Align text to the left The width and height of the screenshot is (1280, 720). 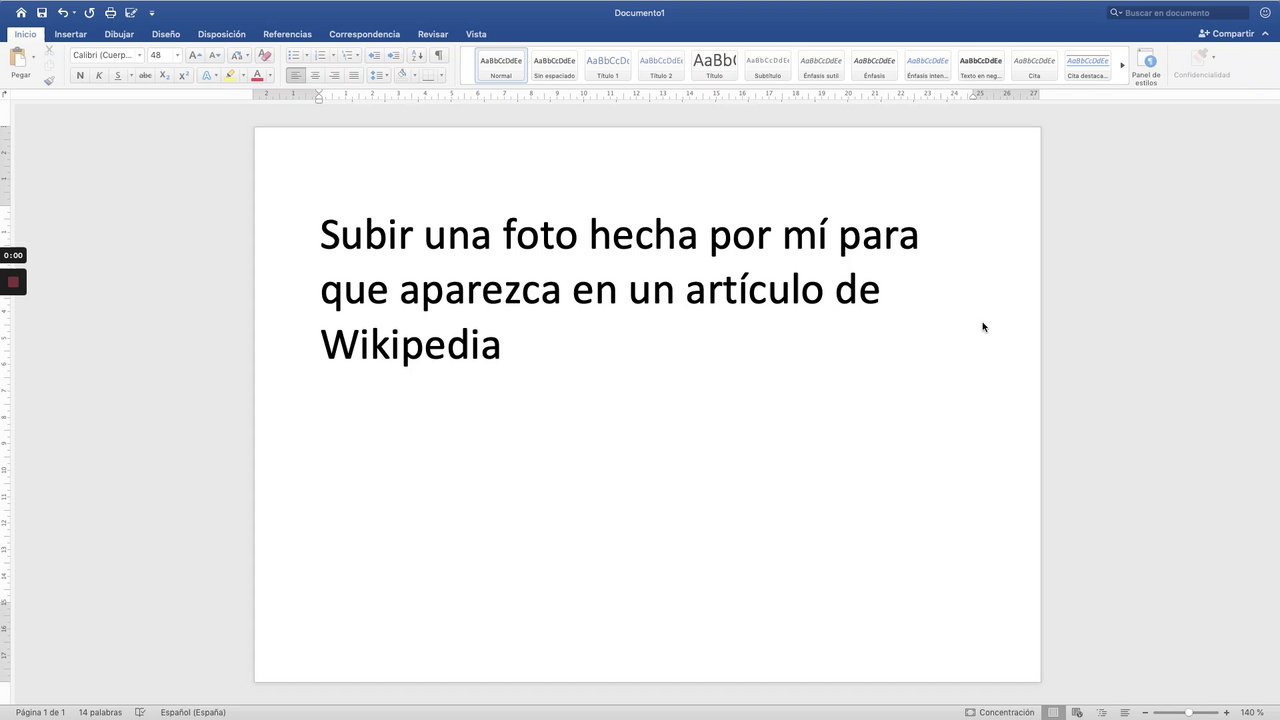click(296, 76)
